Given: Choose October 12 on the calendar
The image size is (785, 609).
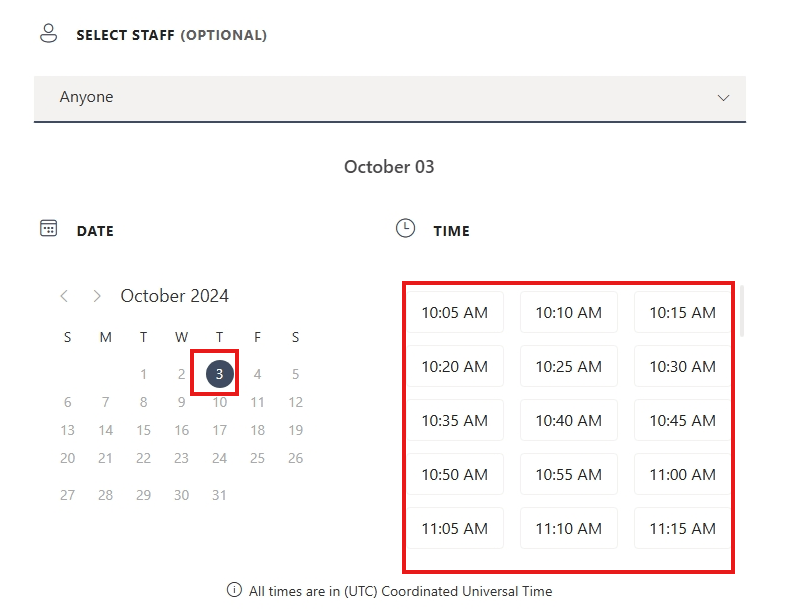Looking at the screenshot, I should 295,402.
